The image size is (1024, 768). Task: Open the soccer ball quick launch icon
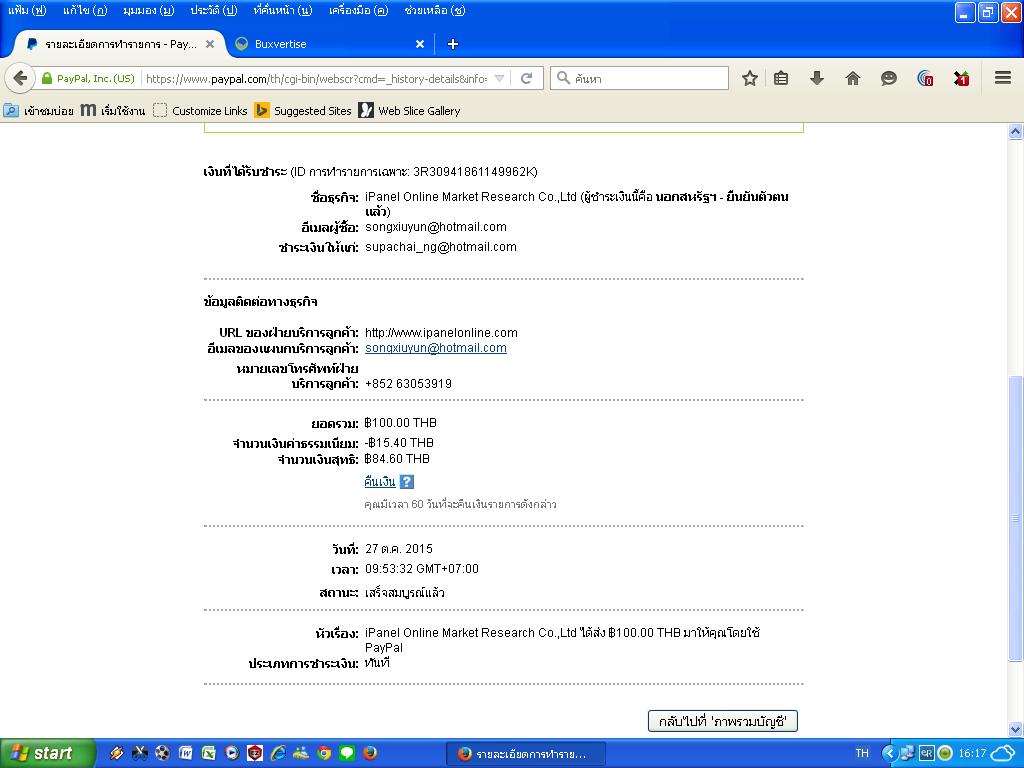coord(163,753)
